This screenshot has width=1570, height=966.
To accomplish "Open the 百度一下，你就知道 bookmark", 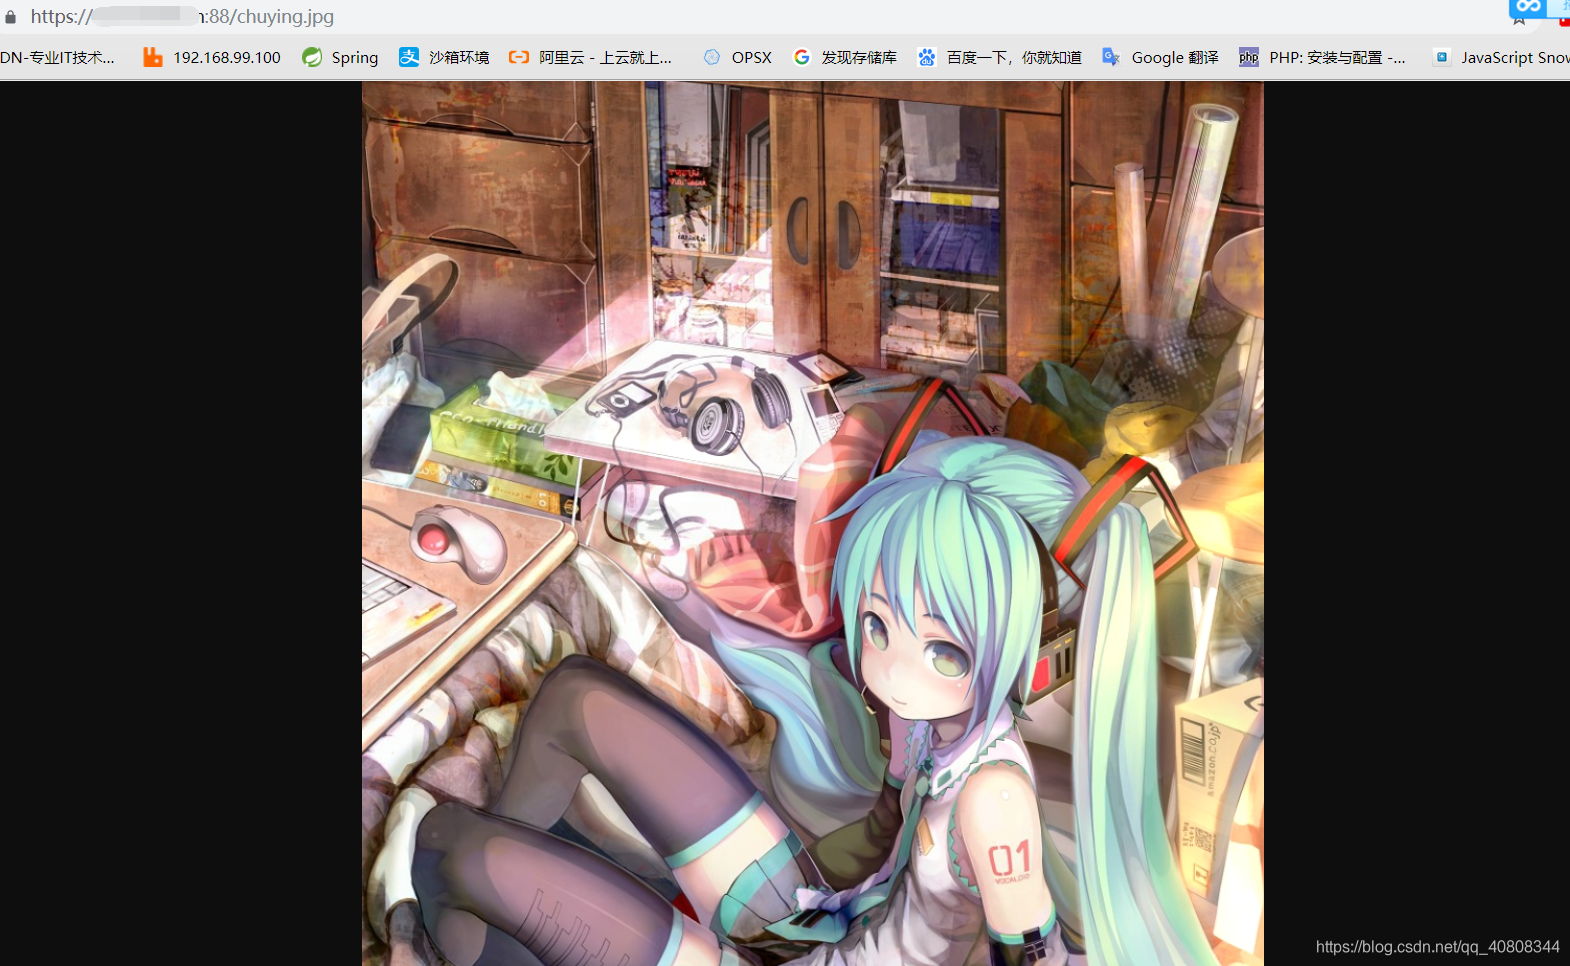I will [x=1014, y=58].
